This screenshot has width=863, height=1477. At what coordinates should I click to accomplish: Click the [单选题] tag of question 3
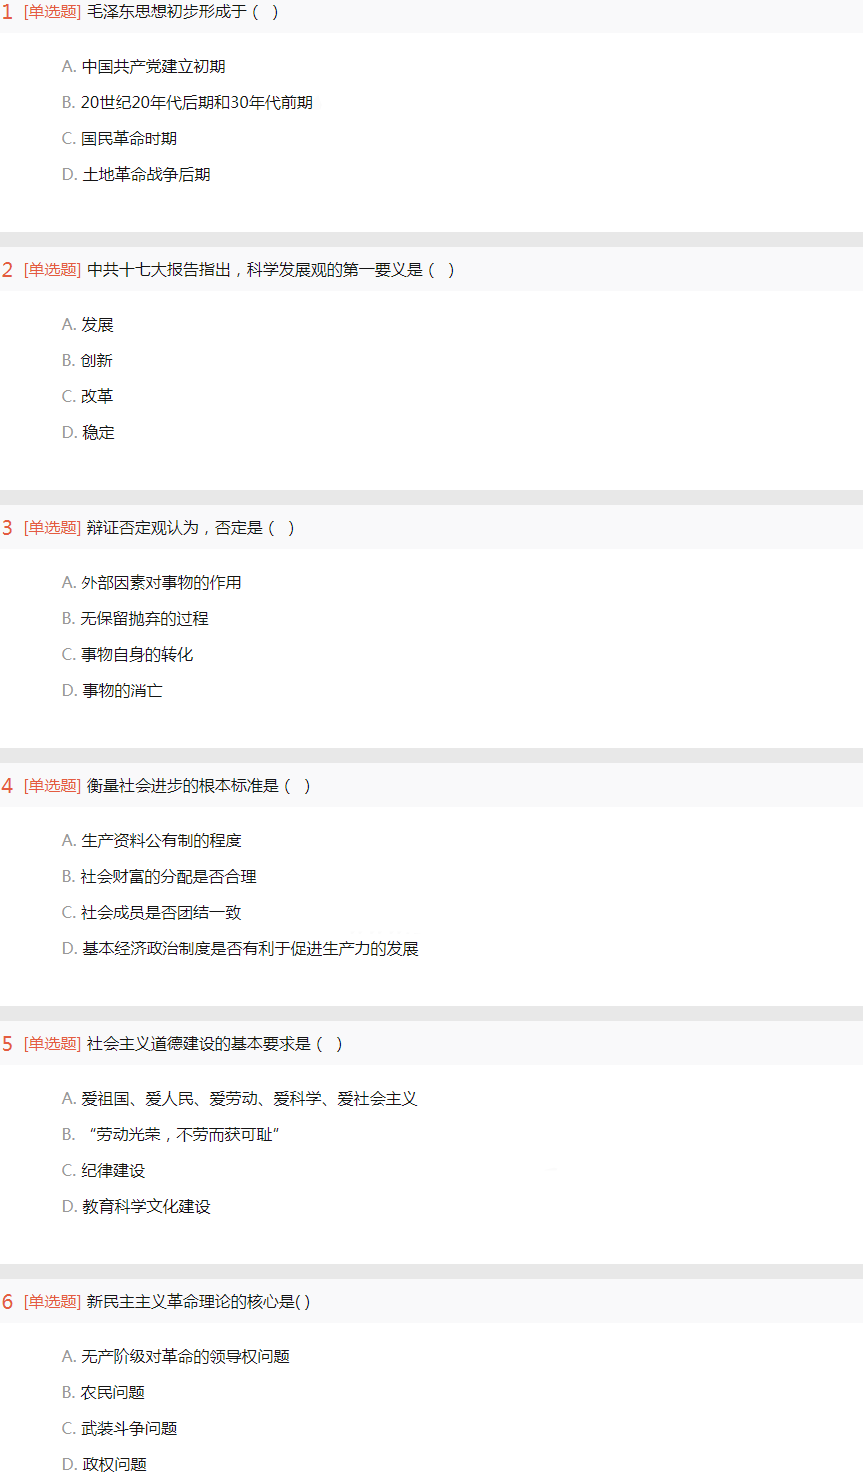coord(52,528)
